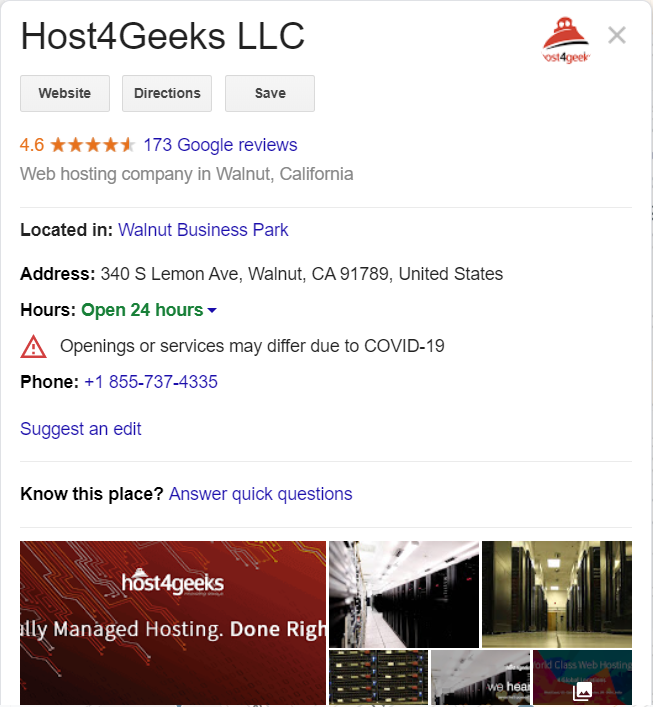View the data center aisle photo with black racks

pos(404,594)
